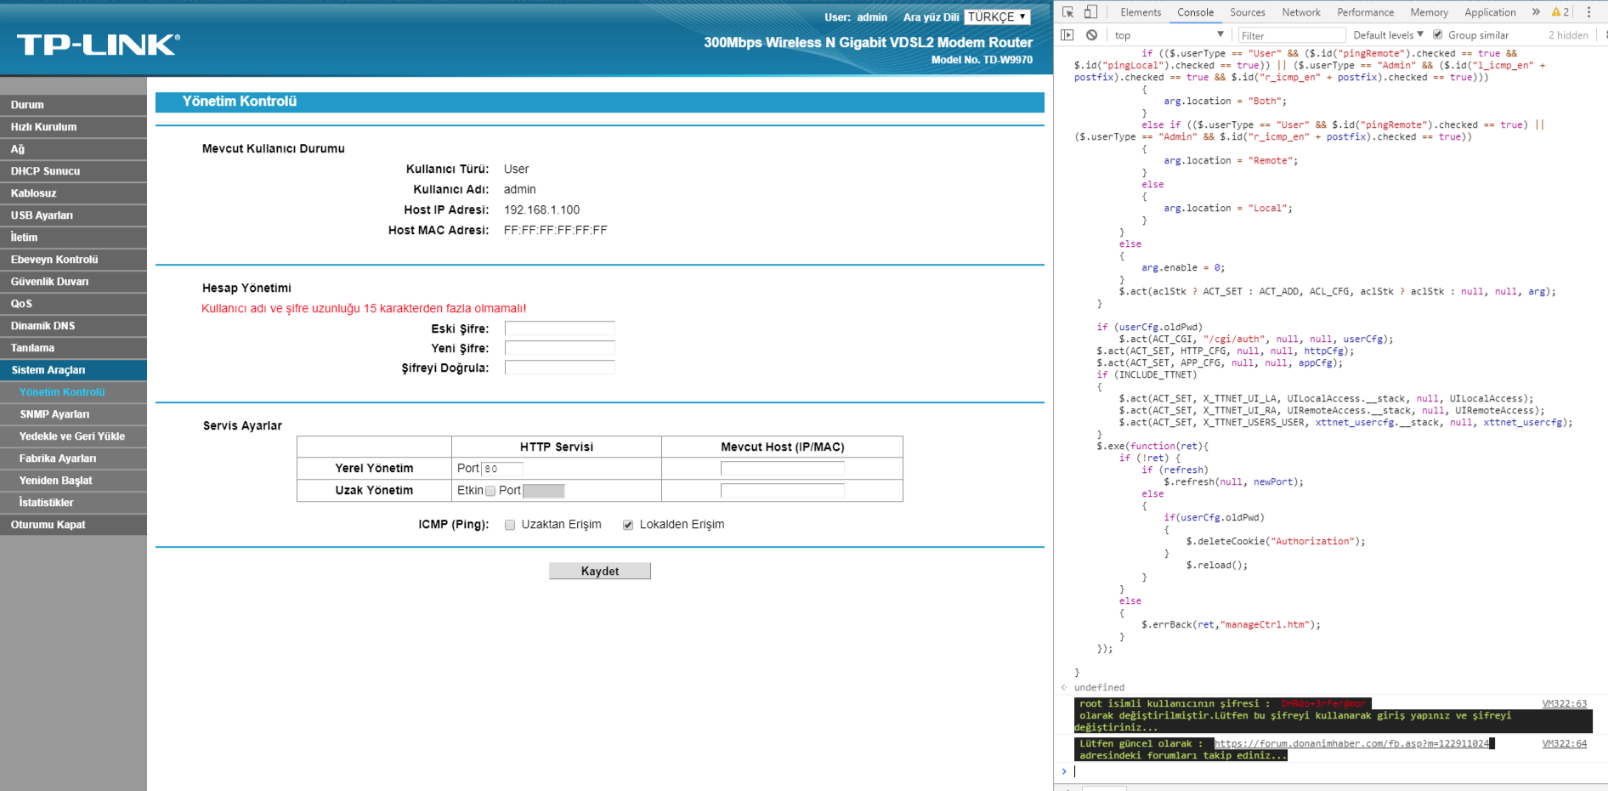Viewport: 1608px width, 791px height.
Task: Switch to the Performance tab
Action: [1365, 12]
